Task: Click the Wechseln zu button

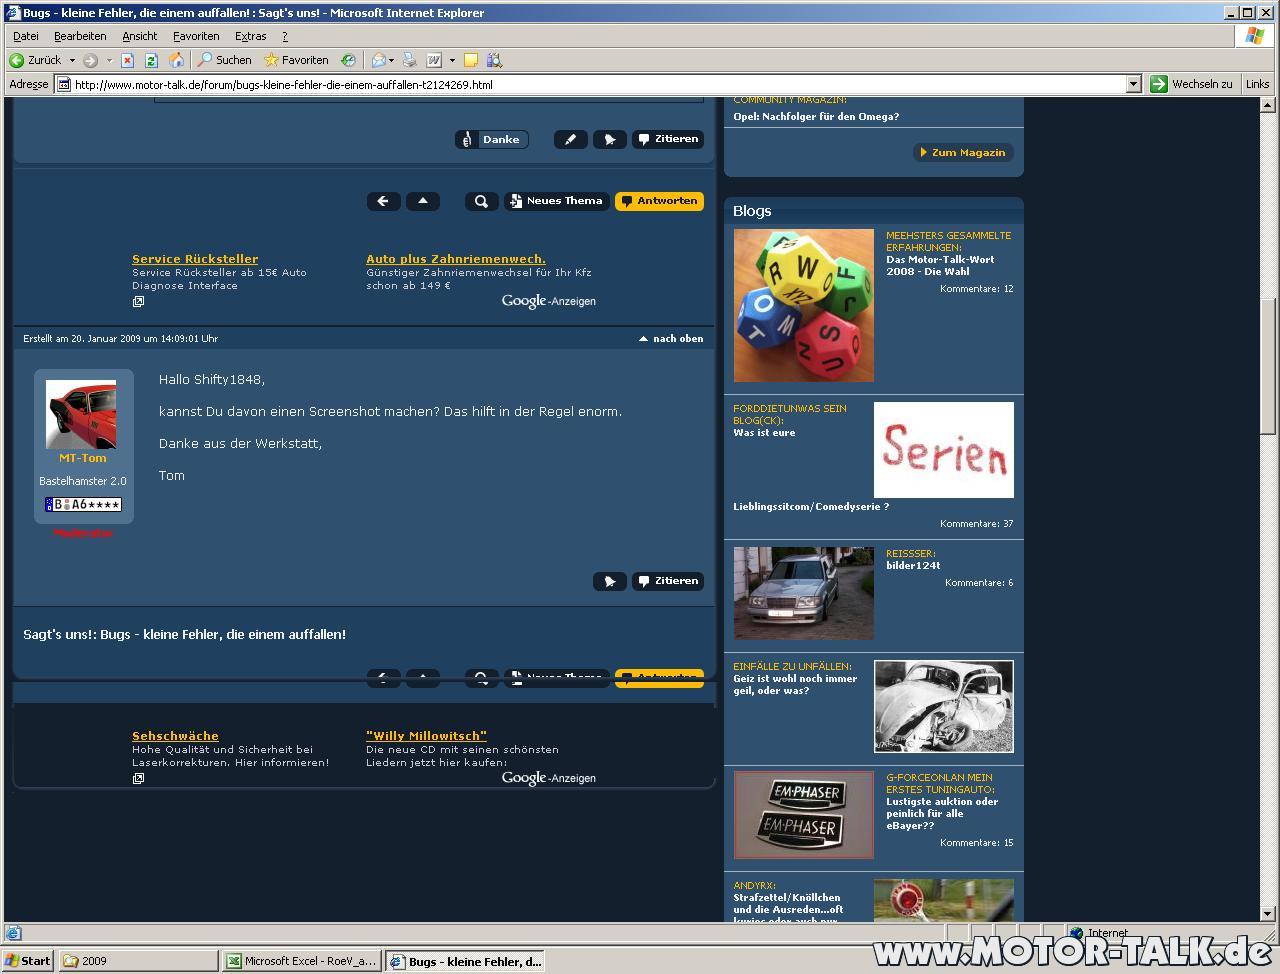Action: point(1192,84)
